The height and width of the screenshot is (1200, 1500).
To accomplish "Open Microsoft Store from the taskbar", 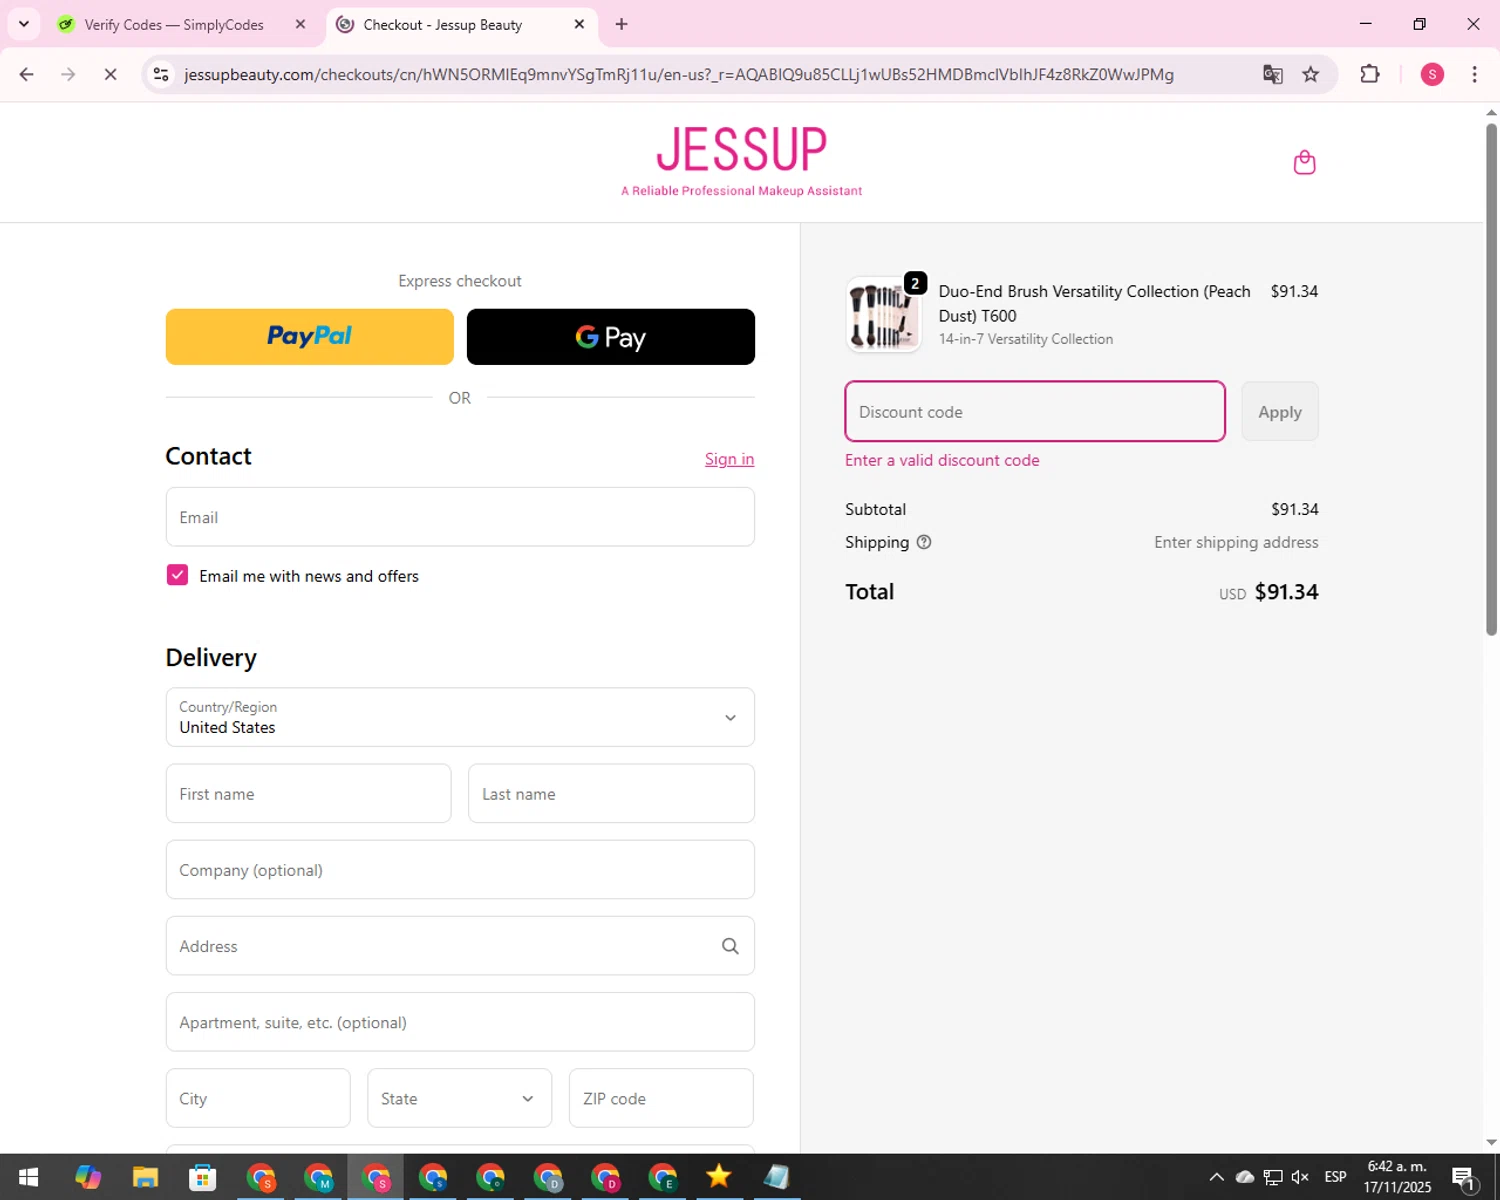I will [203, 1177].
